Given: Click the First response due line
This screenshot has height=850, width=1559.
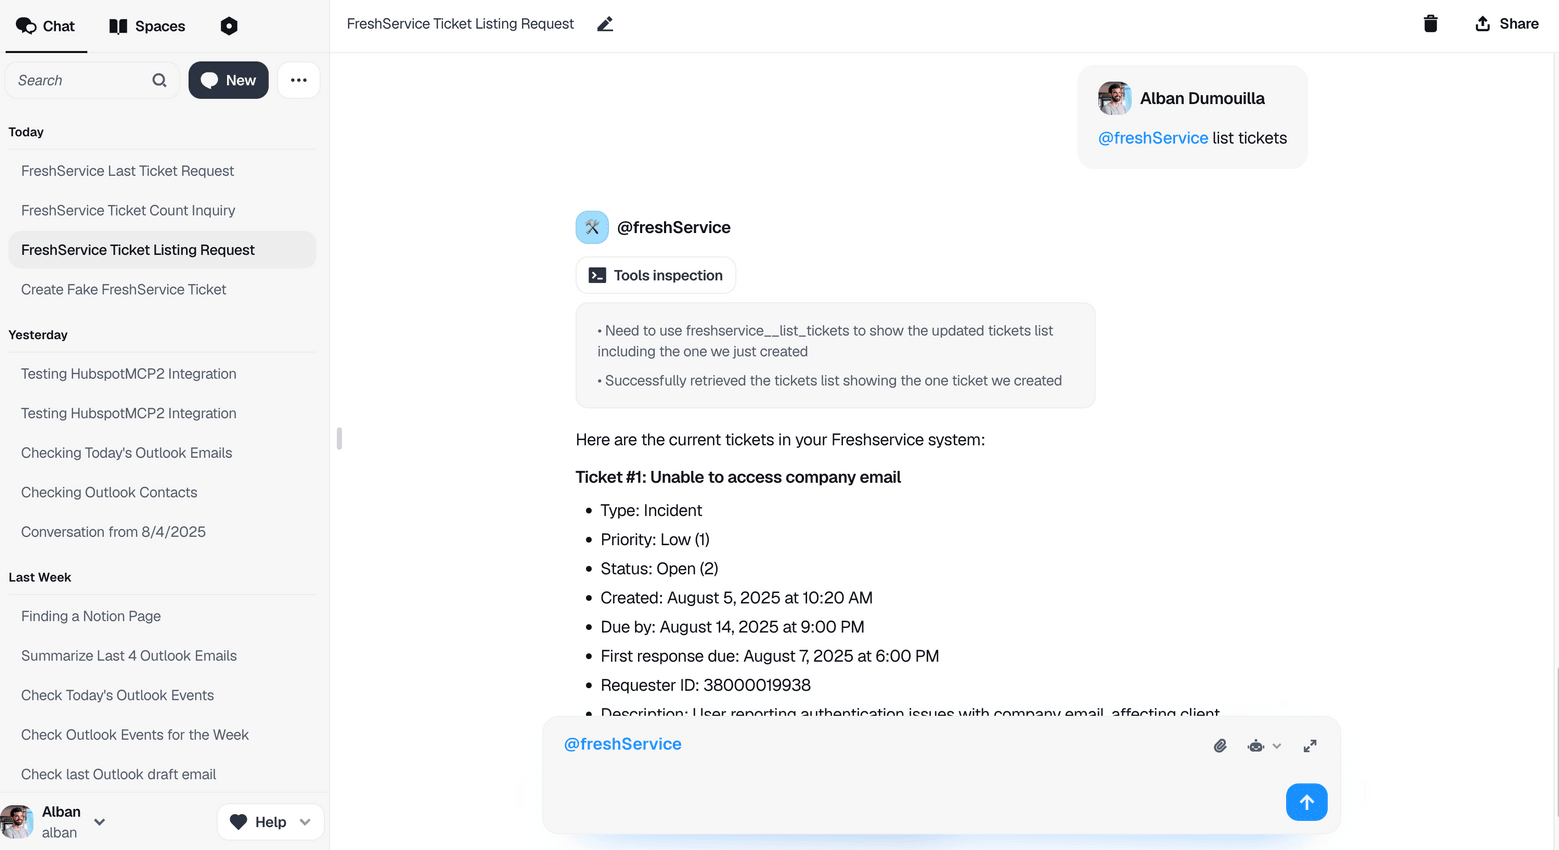Looking at the screenshot, I should [770, 656].
